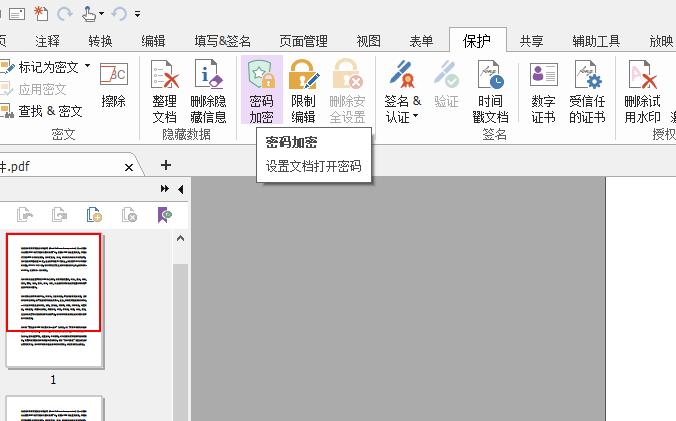
Task: Close the .pdf document tab
Action: pyautogui.click(x=129, y=167)
